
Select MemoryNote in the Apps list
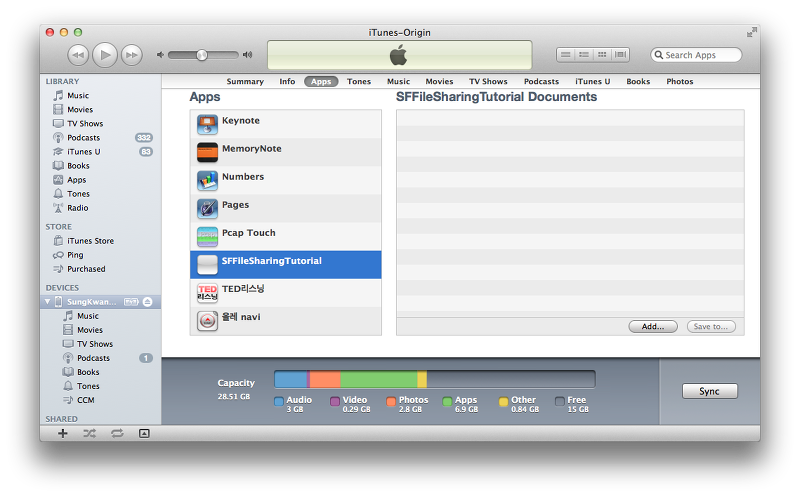point(286,152)
